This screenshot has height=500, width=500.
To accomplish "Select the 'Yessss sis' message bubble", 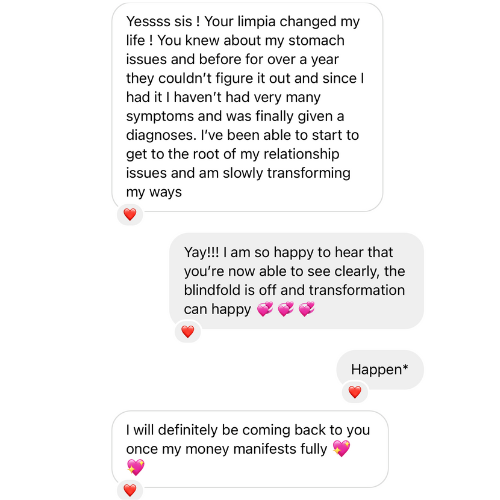I will coord(247,107).
